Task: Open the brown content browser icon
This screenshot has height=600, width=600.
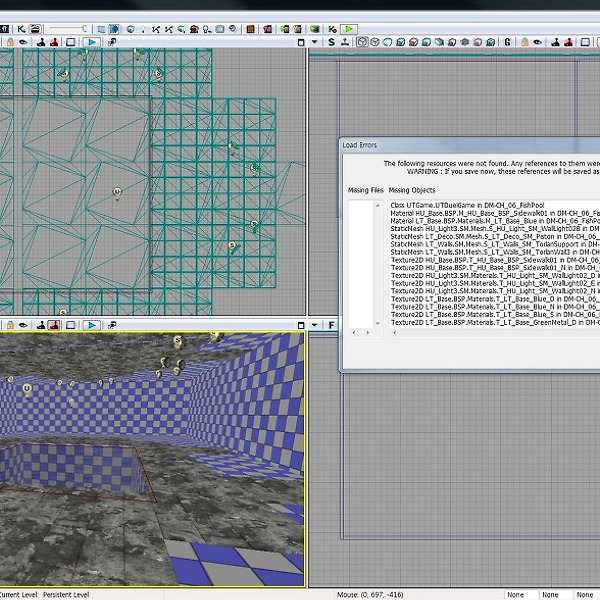Action: tap(250, 29)
